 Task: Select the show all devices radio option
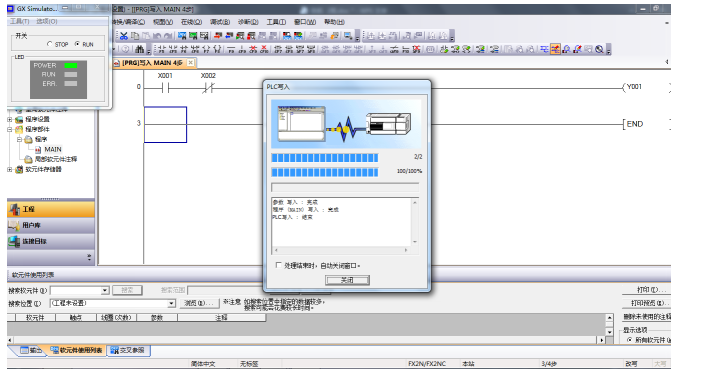(629, 340)
